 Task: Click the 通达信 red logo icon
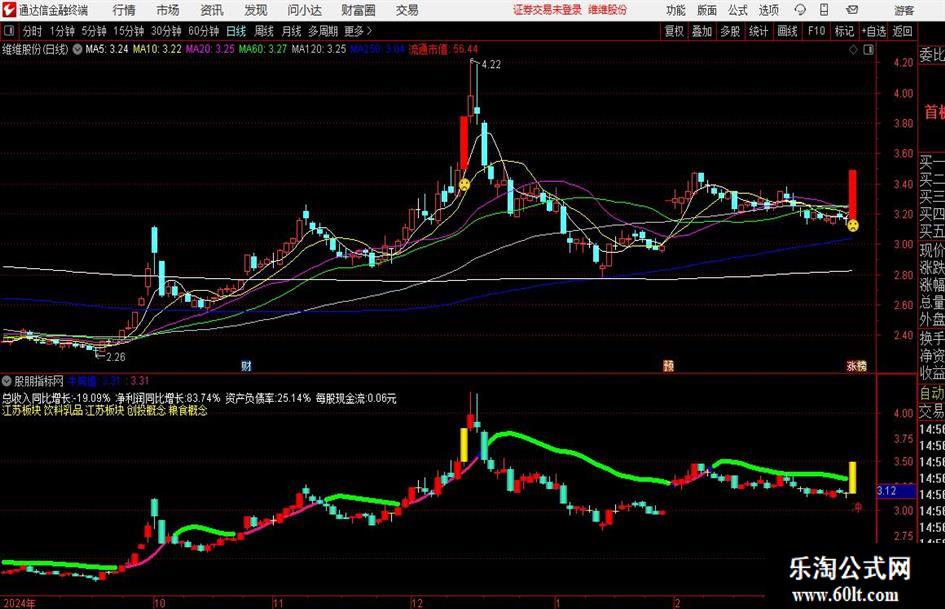(10, 10)
